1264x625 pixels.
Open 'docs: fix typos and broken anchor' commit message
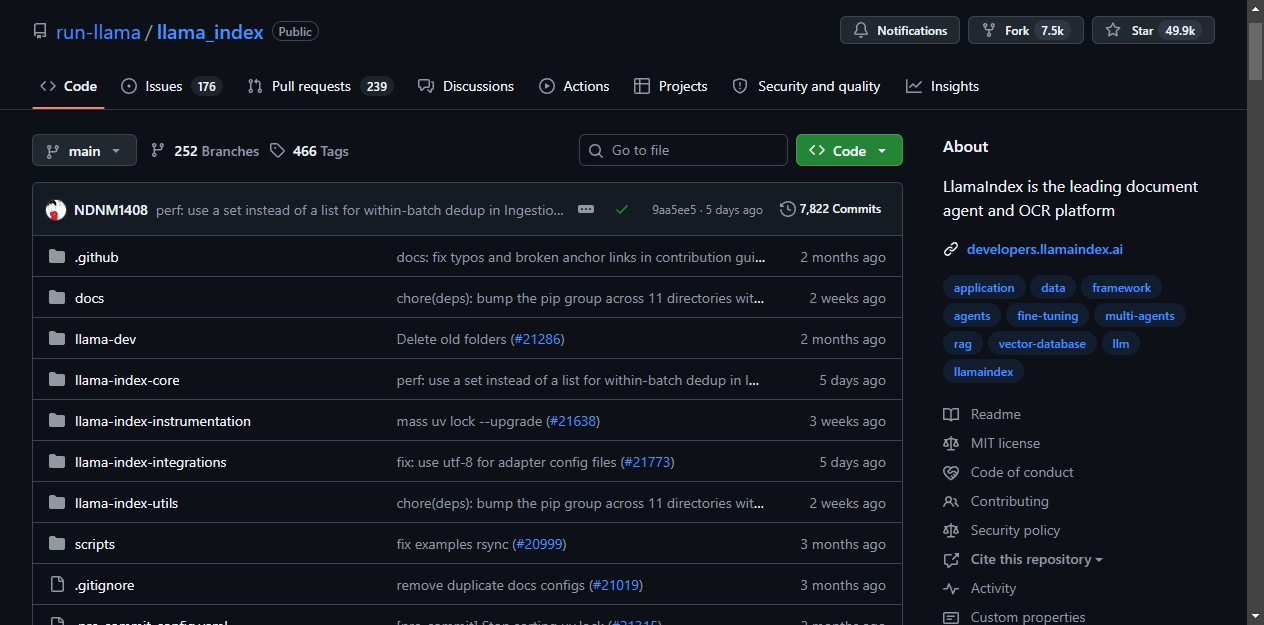[581, 257]
